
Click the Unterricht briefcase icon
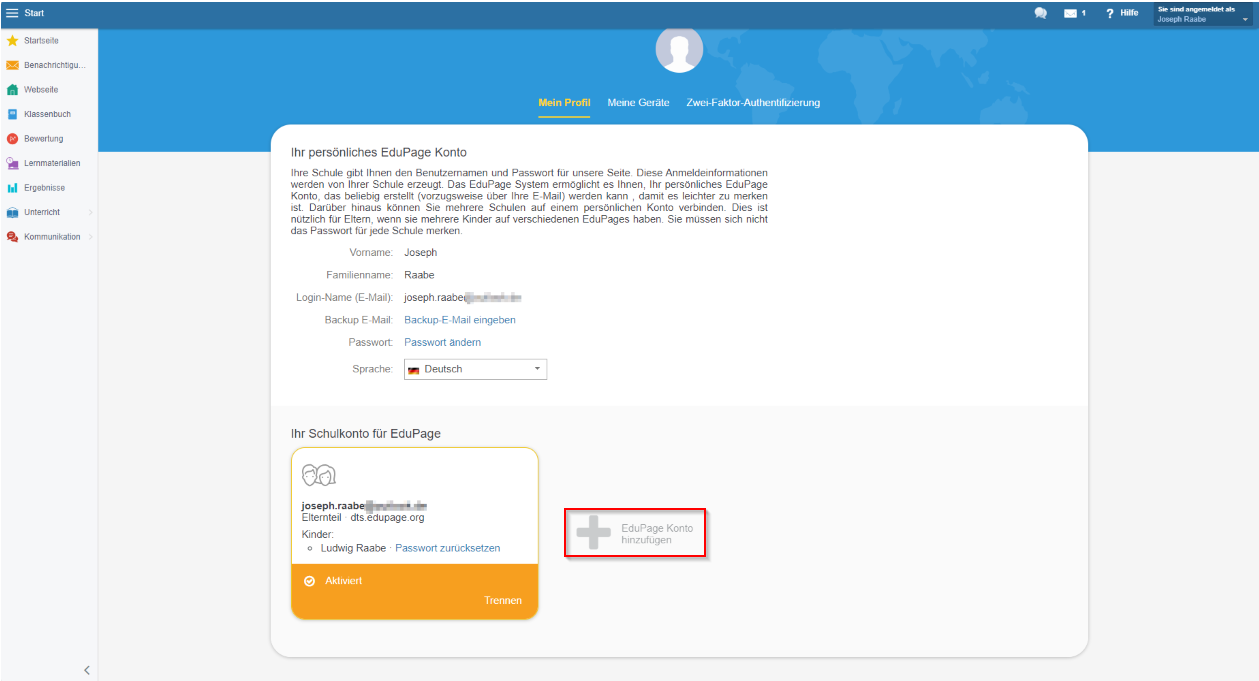12,212
